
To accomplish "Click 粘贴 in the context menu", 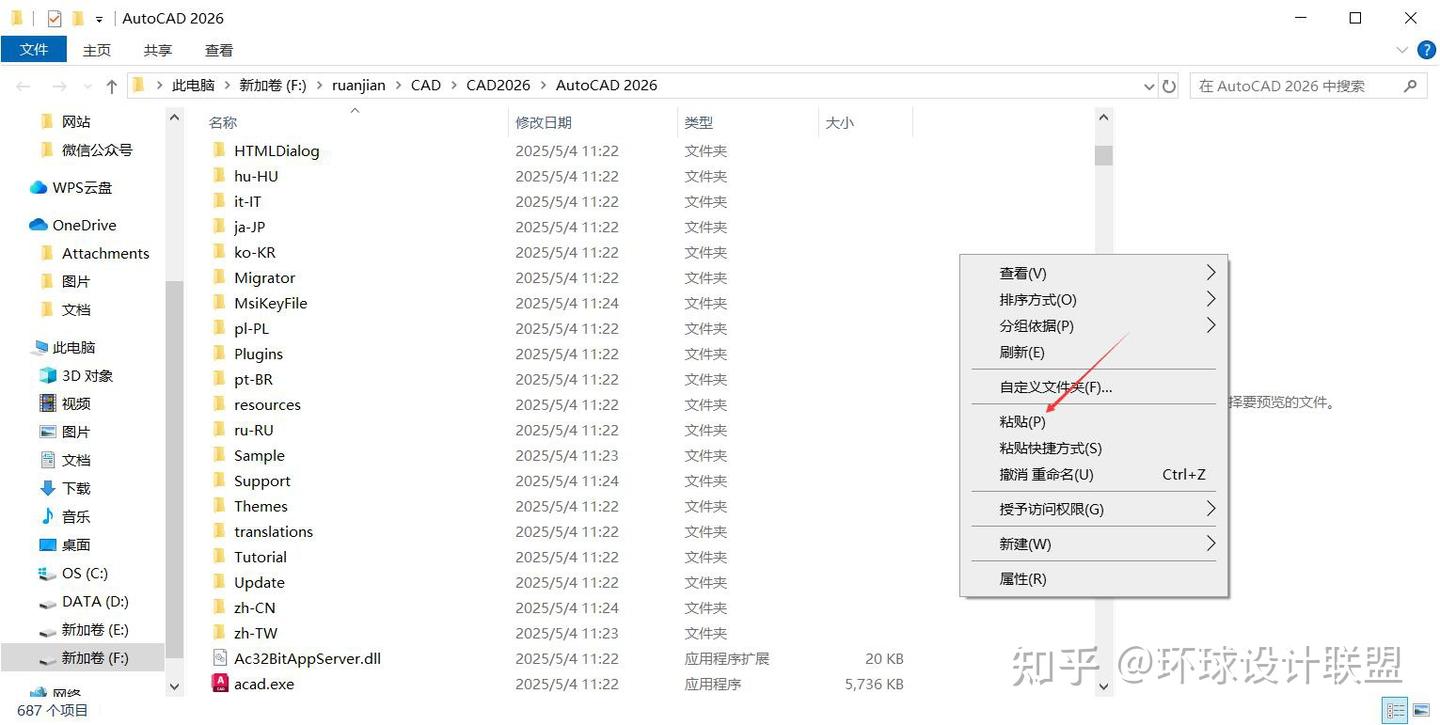I will [x=1022, y=421].
